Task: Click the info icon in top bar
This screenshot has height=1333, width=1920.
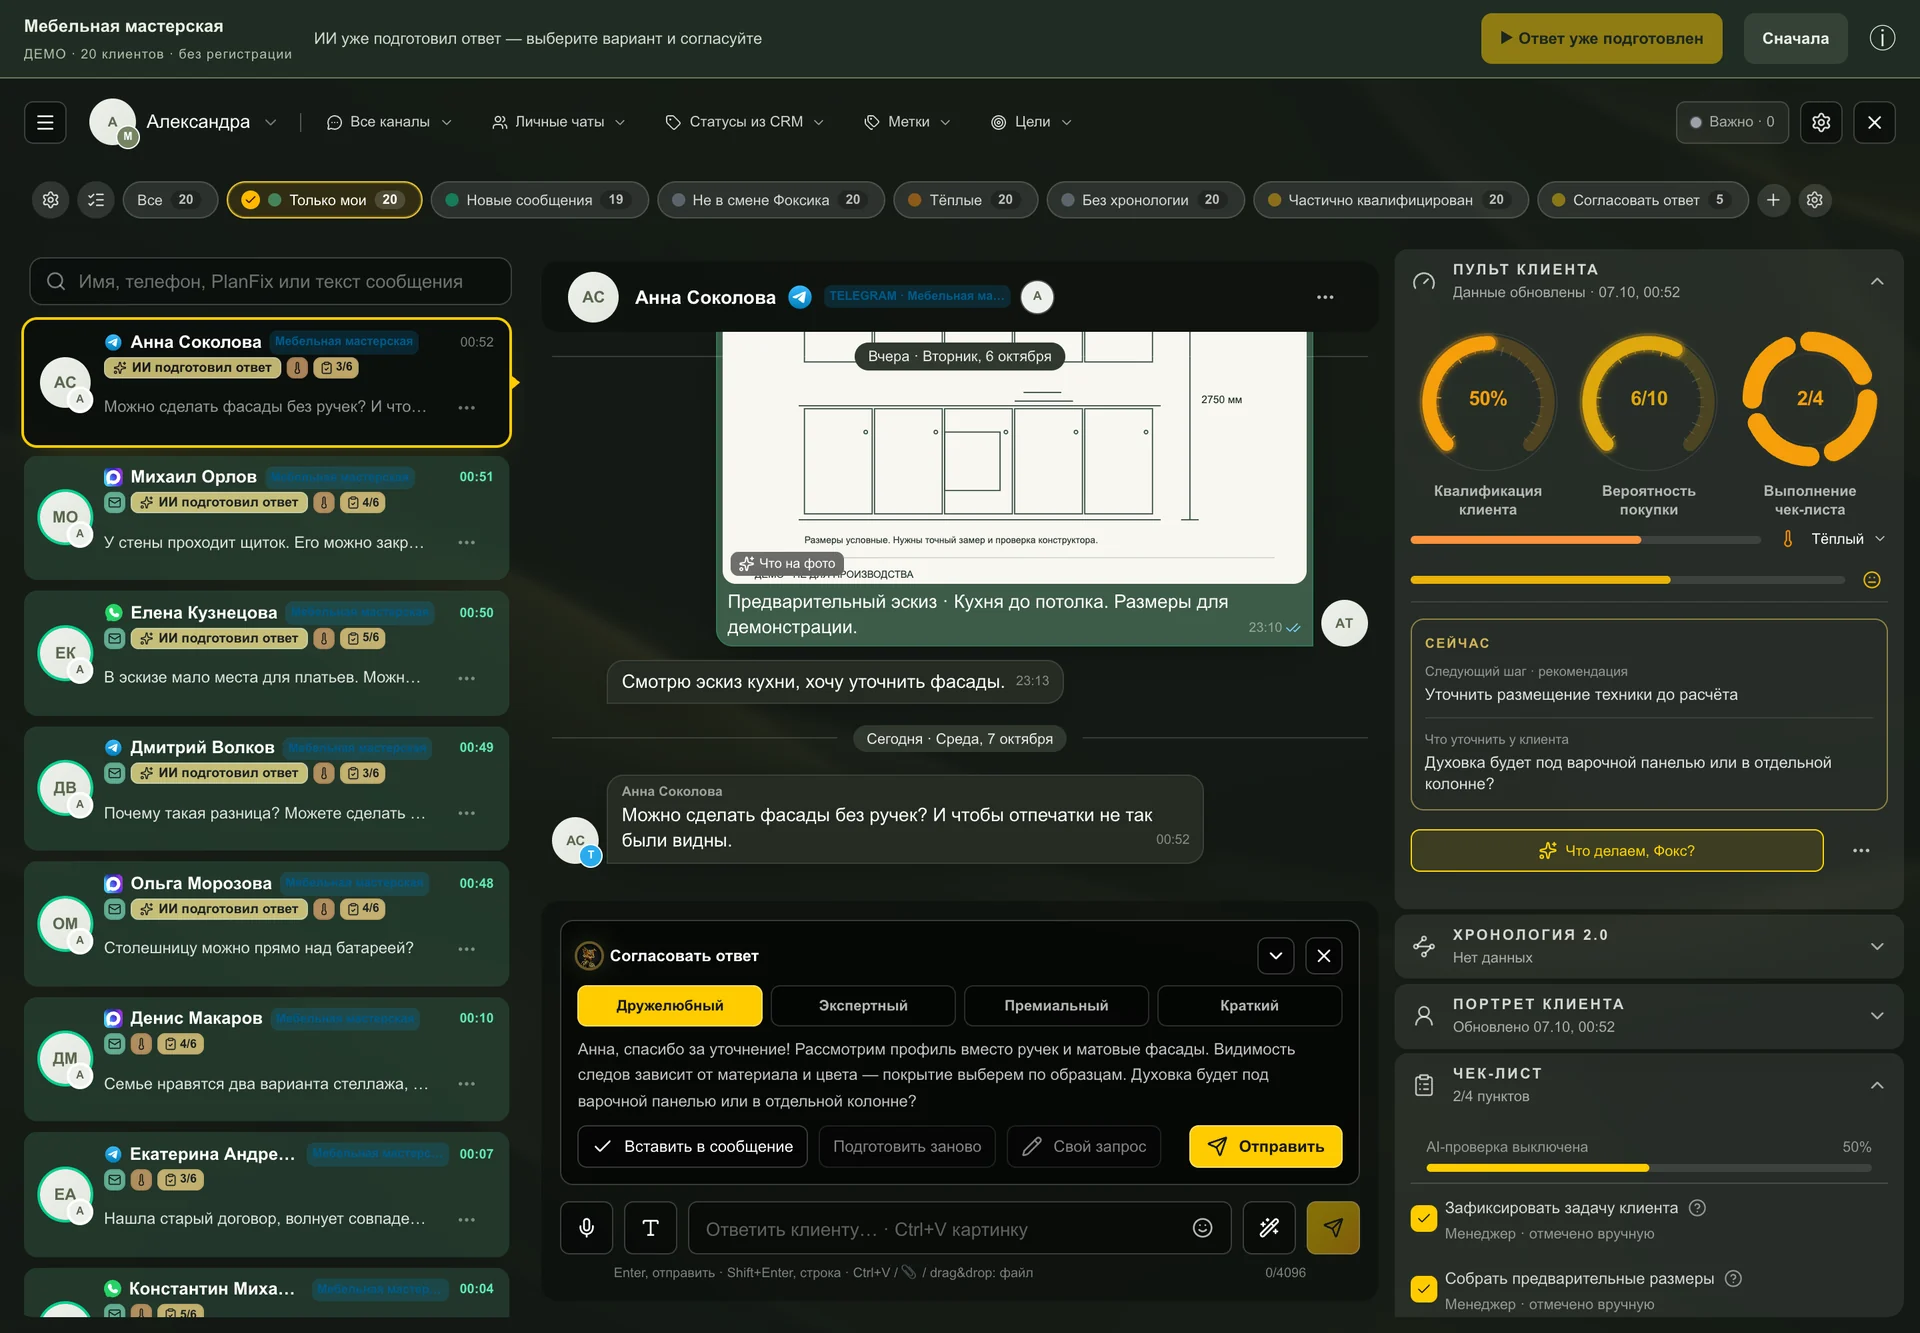Action: pos(1882,38)
